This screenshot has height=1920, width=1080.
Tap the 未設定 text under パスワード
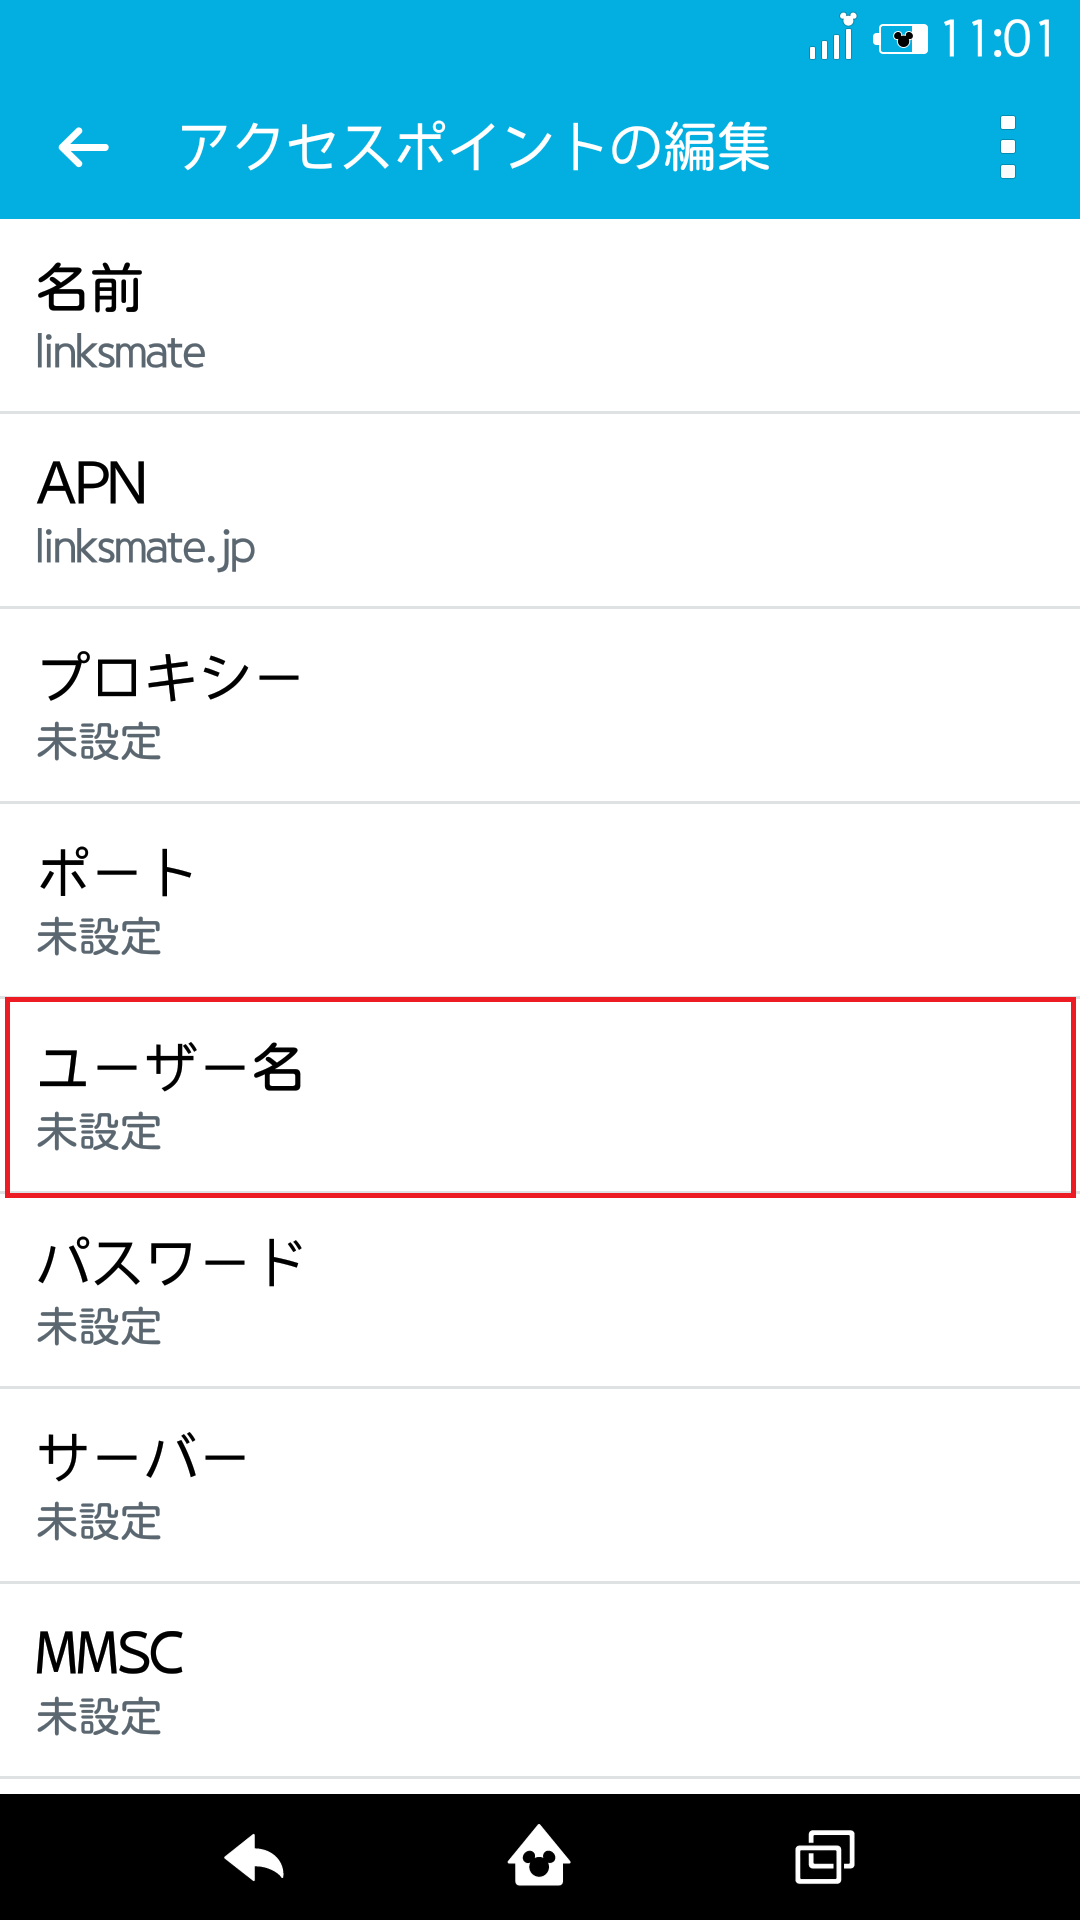[97, 1330]
